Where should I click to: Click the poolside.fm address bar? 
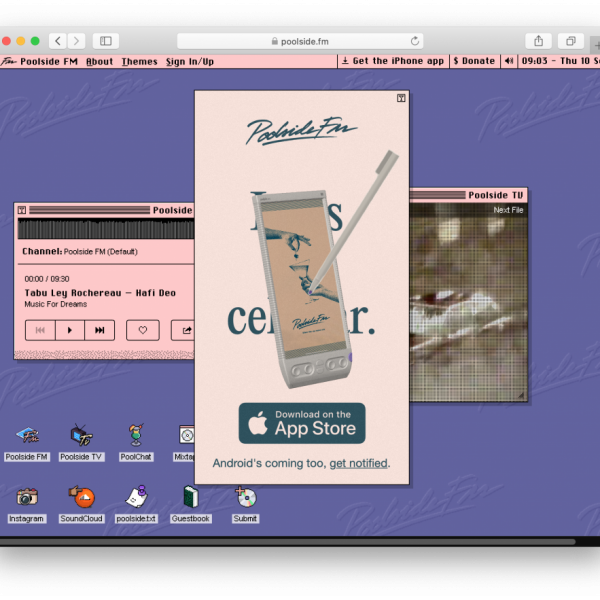coord(300,41)
